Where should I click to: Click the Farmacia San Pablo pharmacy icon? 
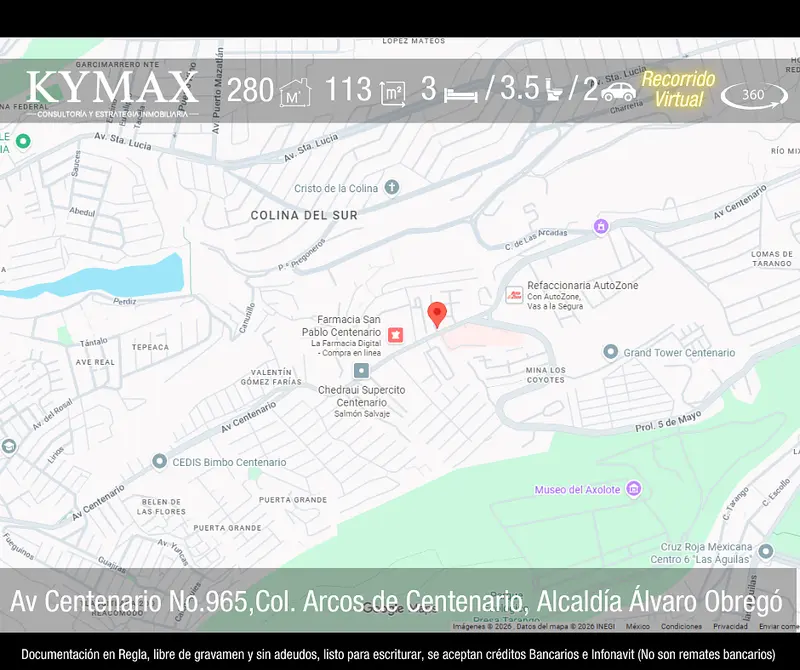pyautogui.click(x=395, y=335)
